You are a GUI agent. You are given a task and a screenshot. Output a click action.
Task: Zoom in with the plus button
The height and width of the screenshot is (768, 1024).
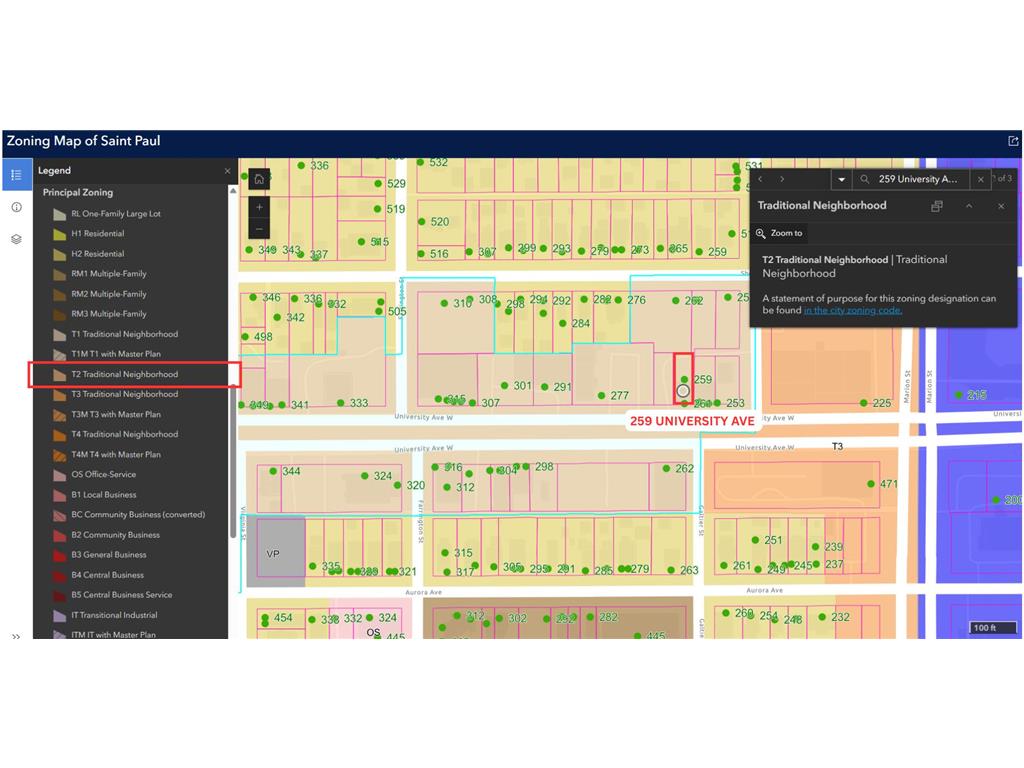[x=259, y=207]
